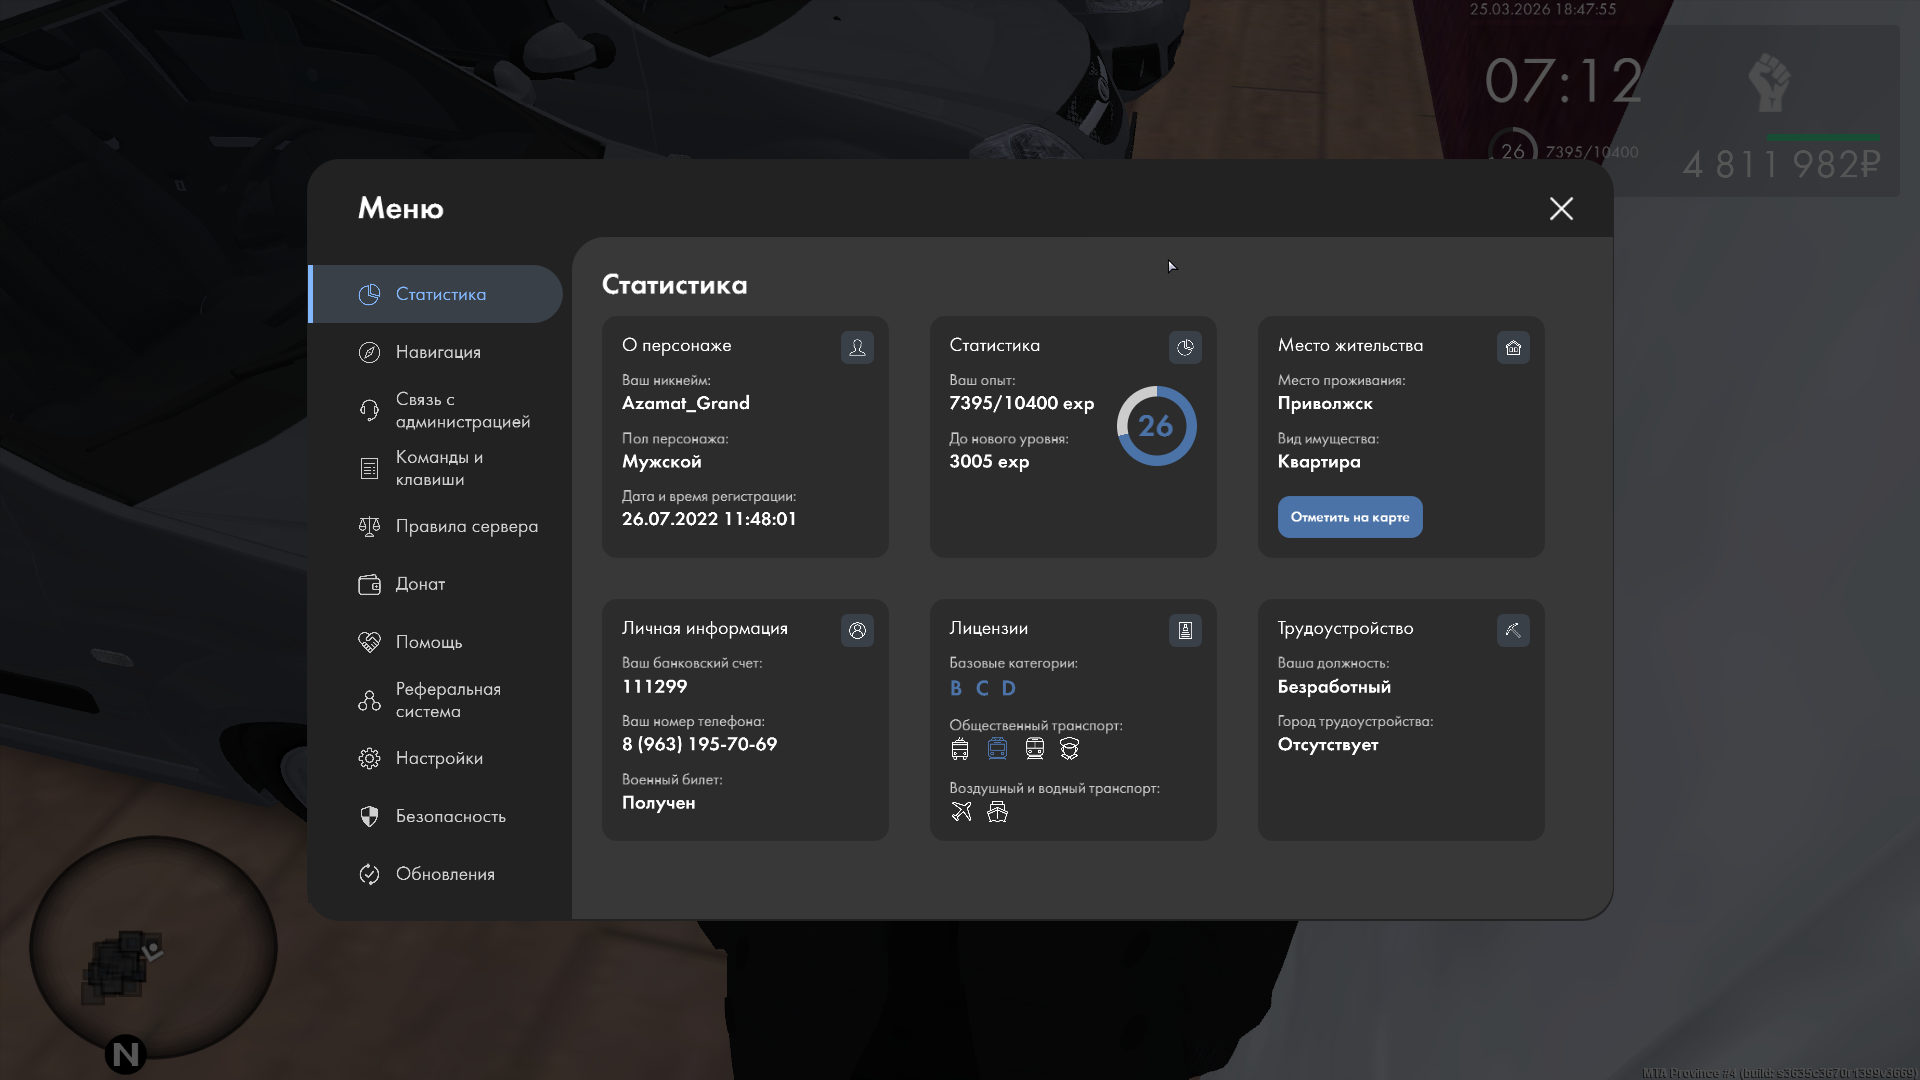The width and height of the screenshot is (1920, 1080).
Task: Open Настройки in the sidebar
Action: click(438, 758)
